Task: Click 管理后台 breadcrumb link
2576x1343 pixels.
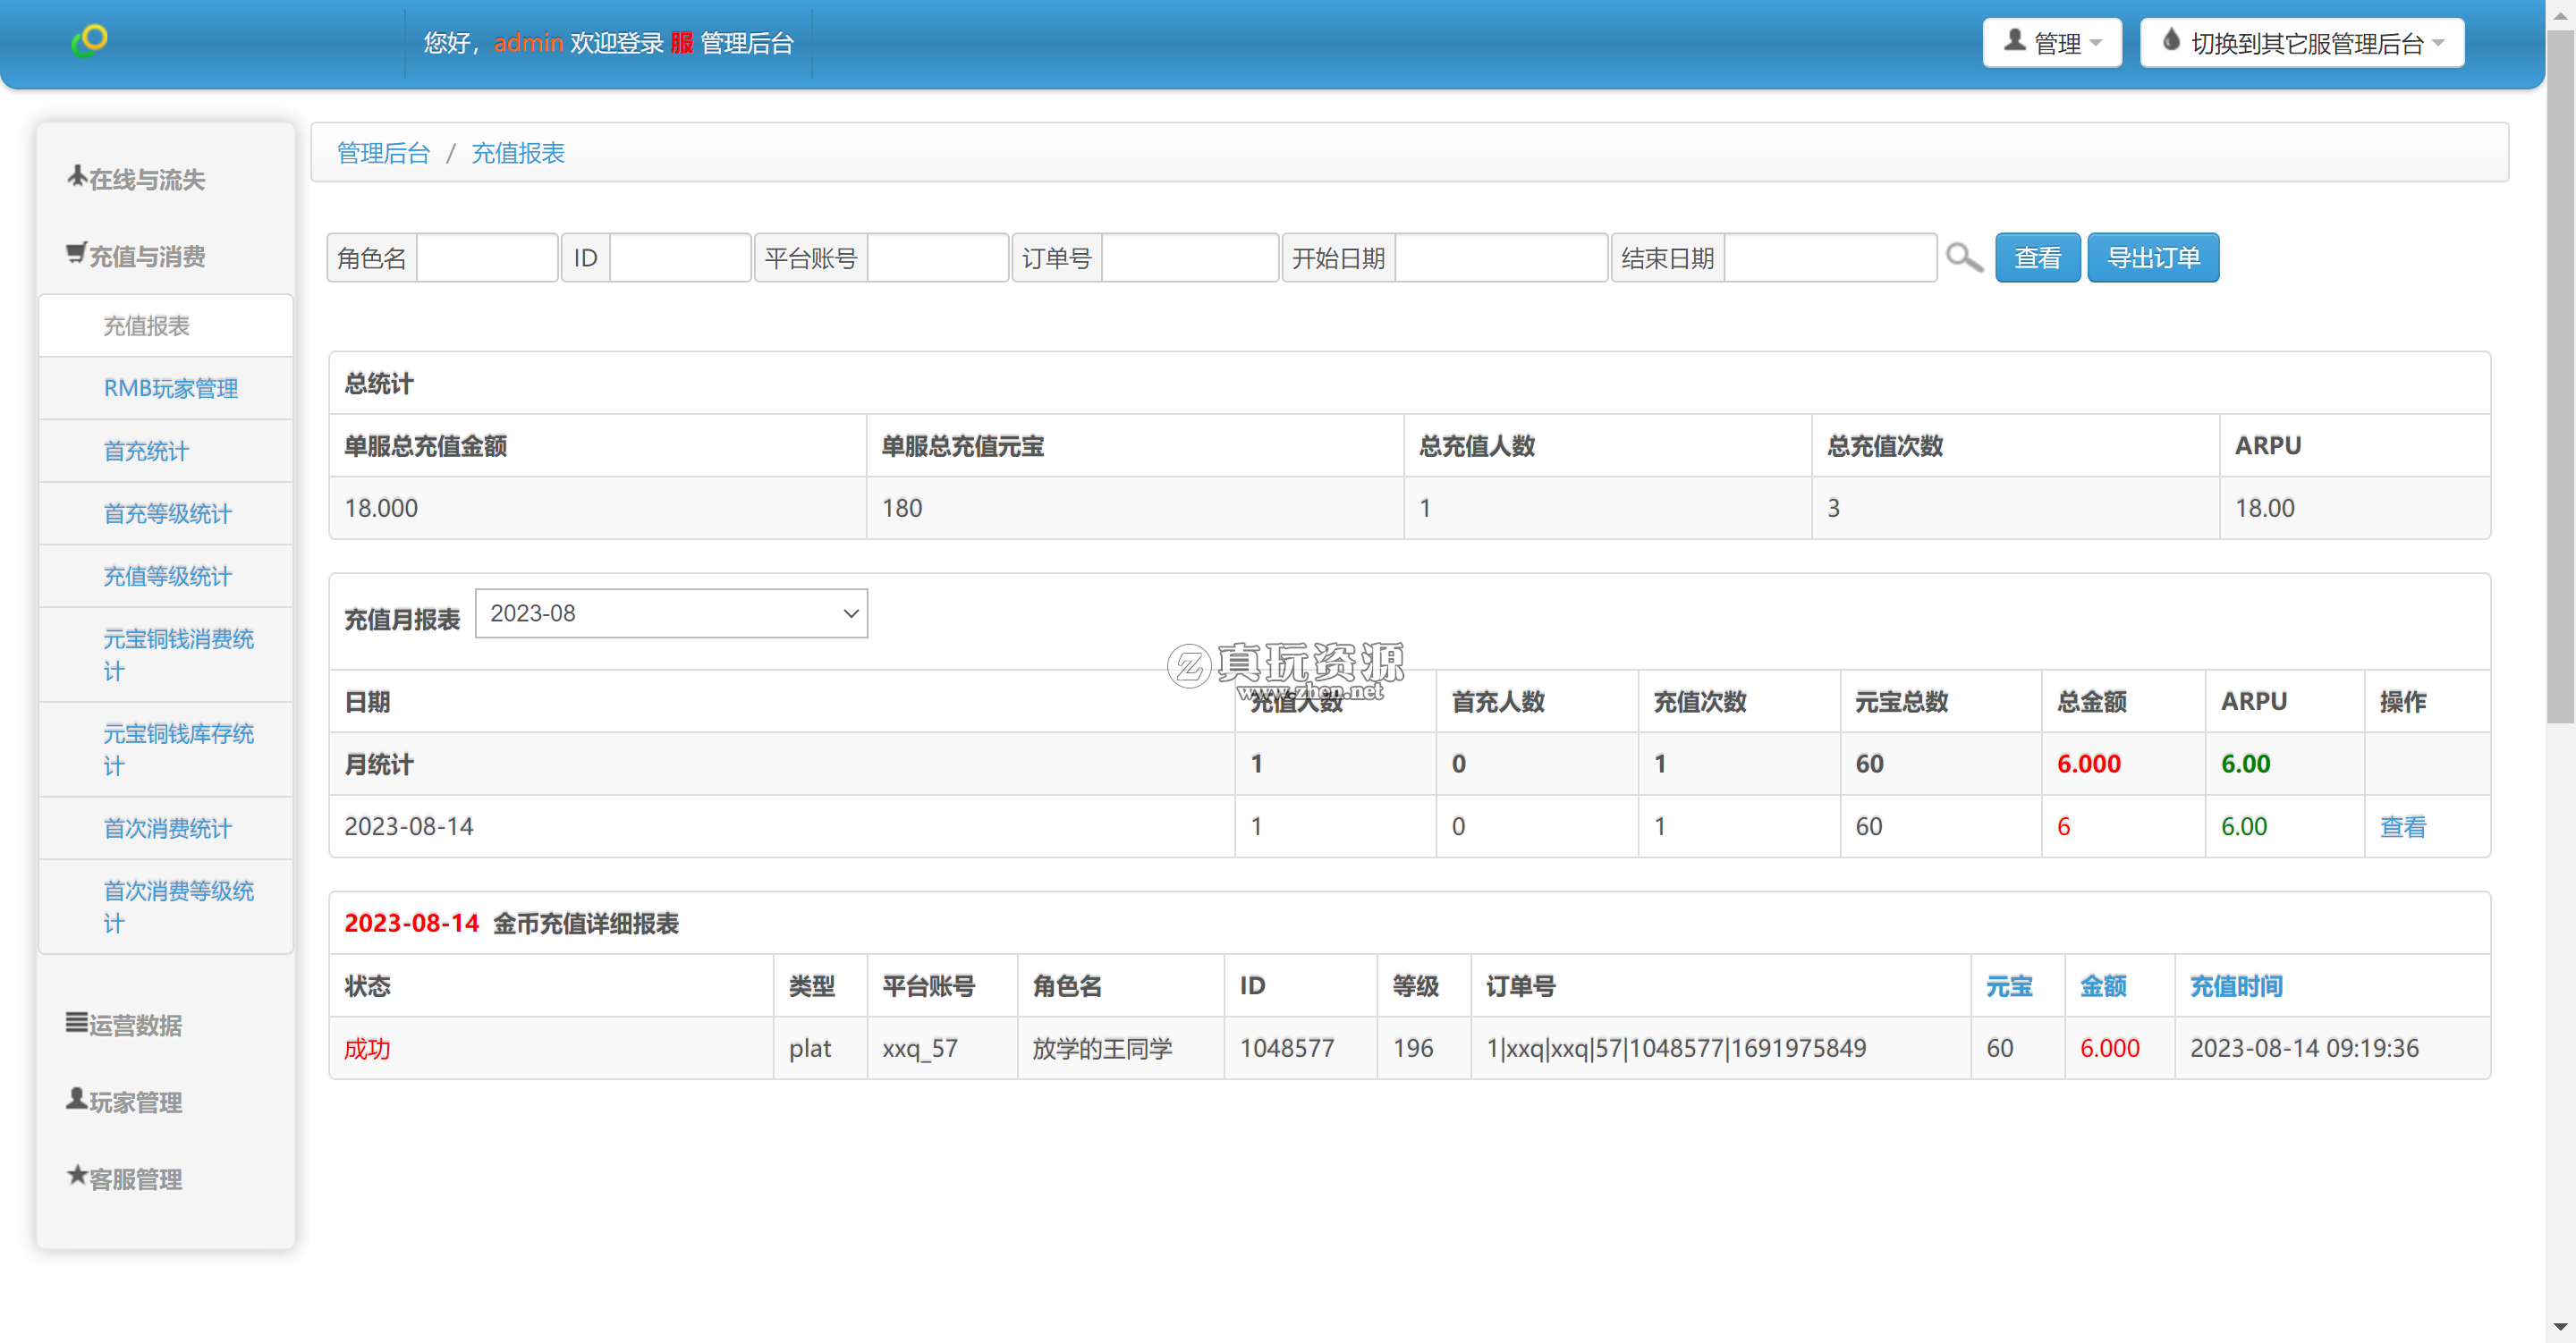Action: point(383,153)
